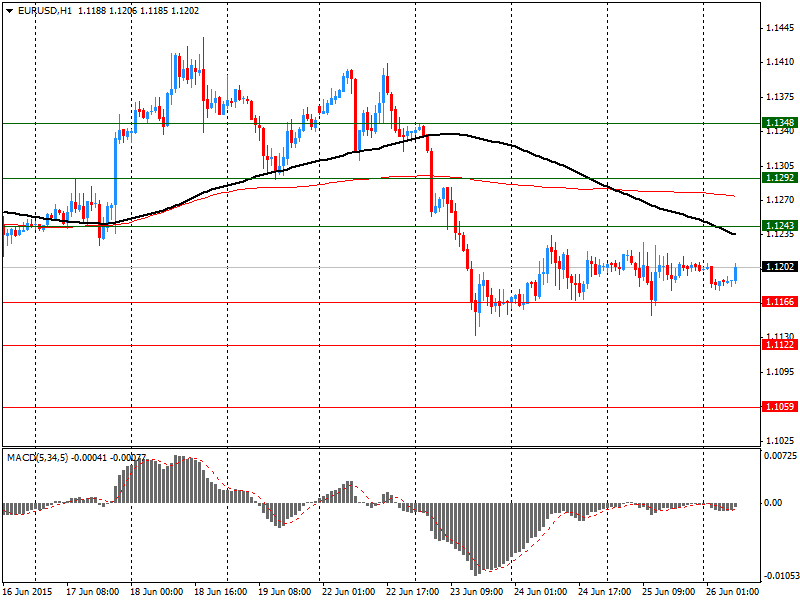The height and width of the screenshot is (600, 800).
Task: Click the EURUSD,H1 chart title text
Action: pos(45,11)
